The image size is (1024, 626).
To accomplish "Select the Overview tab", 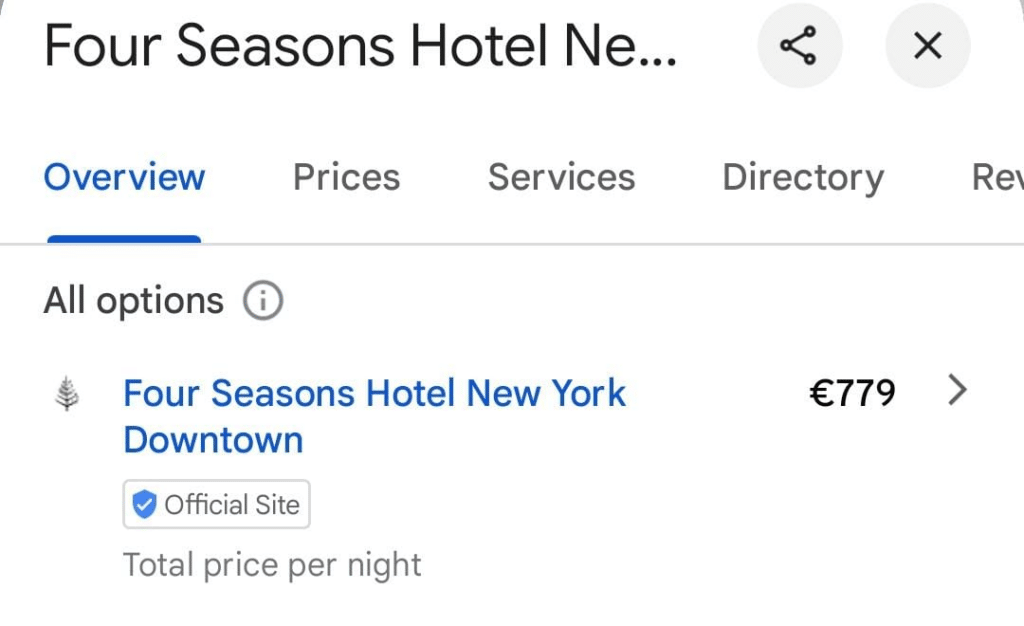I will tap(124, 177).
